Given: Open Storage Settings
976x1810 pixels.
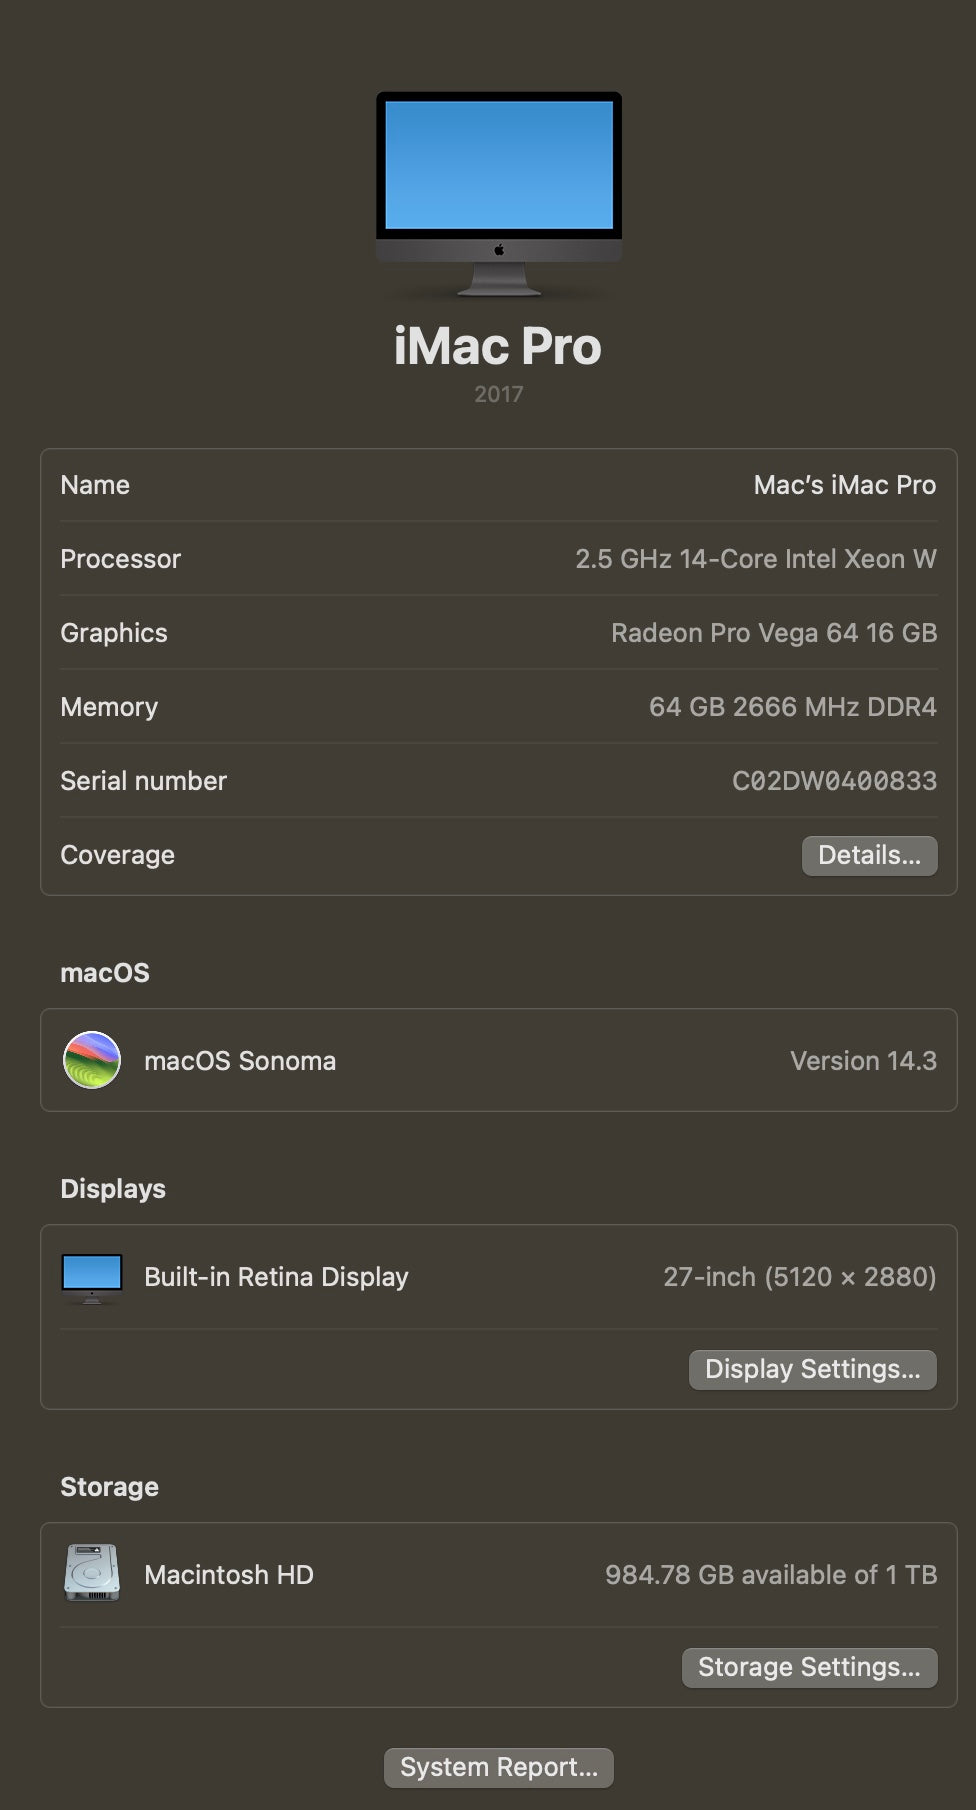Looking at the screenshot, I should 809,1667.
